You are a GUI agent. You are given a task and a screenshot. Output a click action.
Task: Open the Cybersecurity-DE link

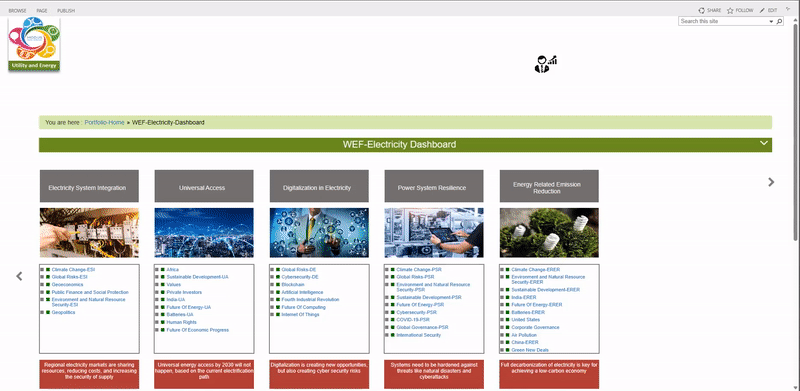coord(300,277)
